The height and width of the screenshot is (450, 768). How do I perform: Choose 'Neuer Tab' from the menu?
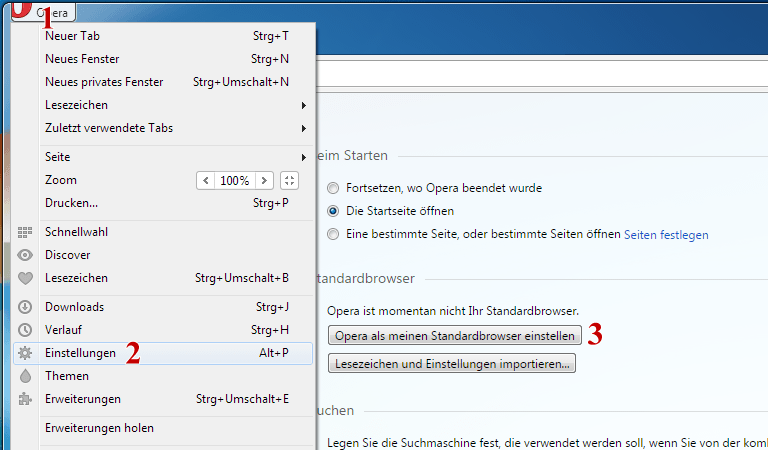(163, 36)
